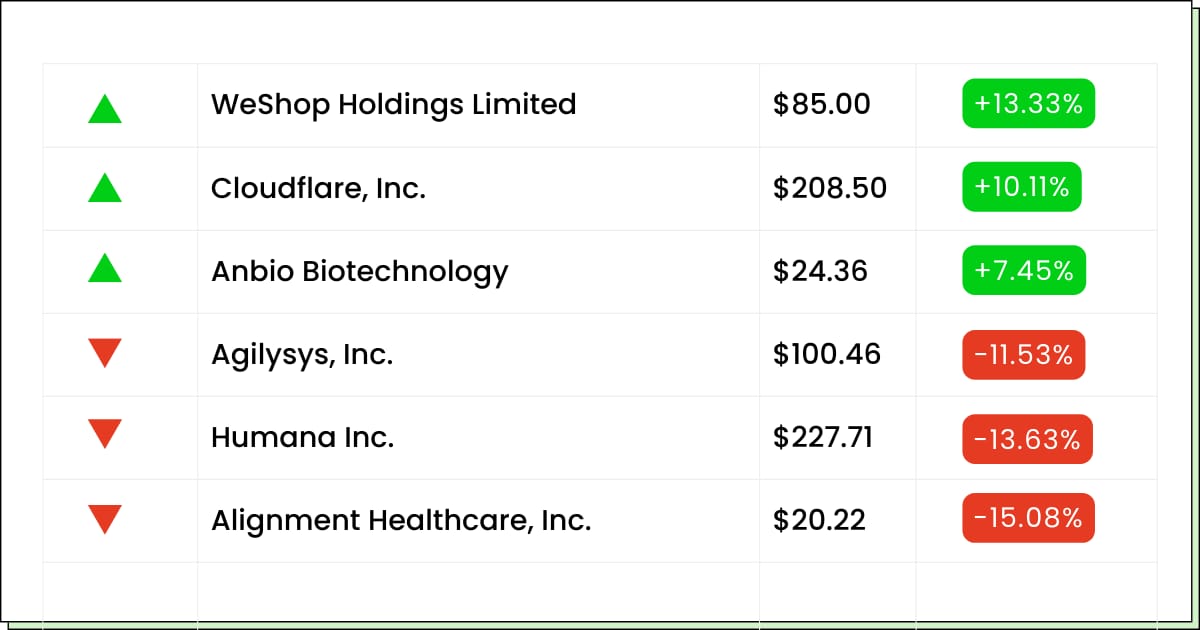1200x630 pixels.
Task: Click the red down arrow beside Alignment Healthcare
Action: point(105,518)
